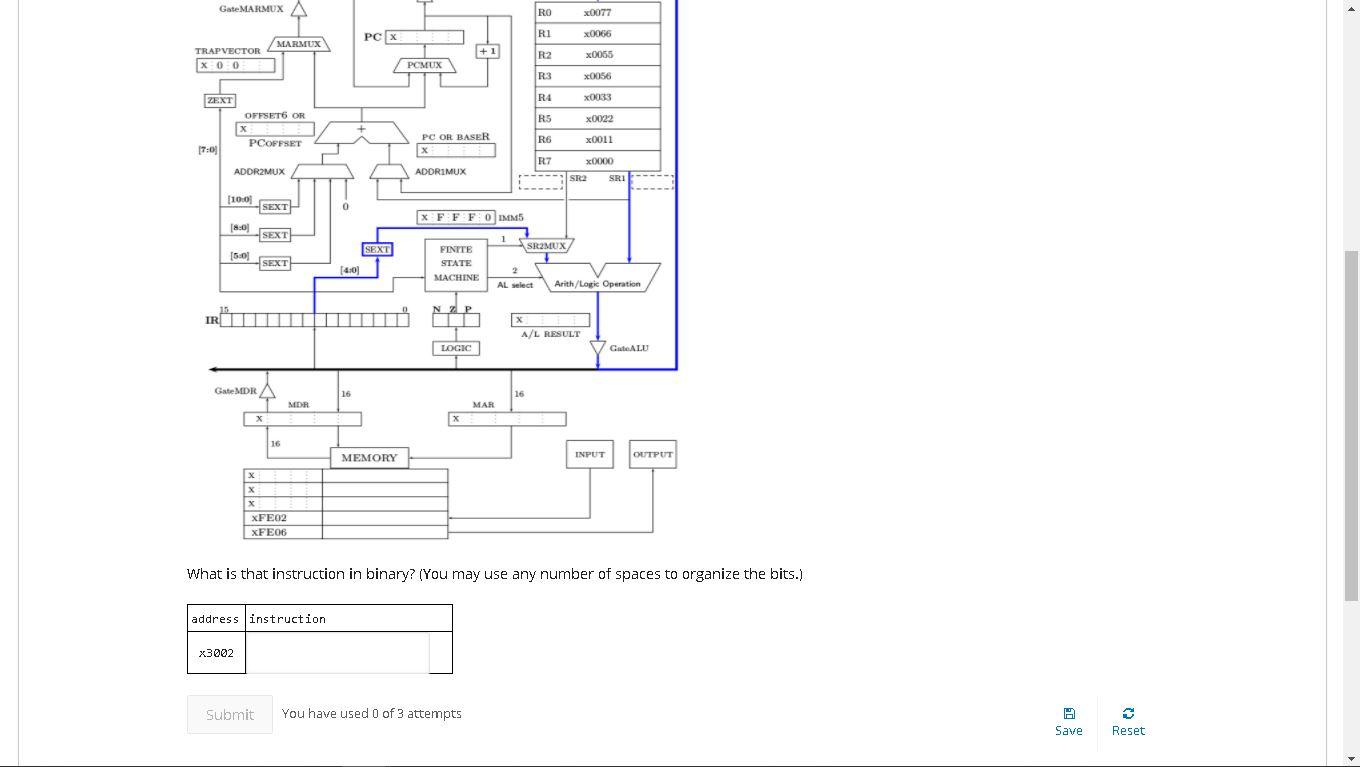This screenshot has height=767, width=1360.
Task: Select the GateMDR driver triangle
Action: (266, 390)
